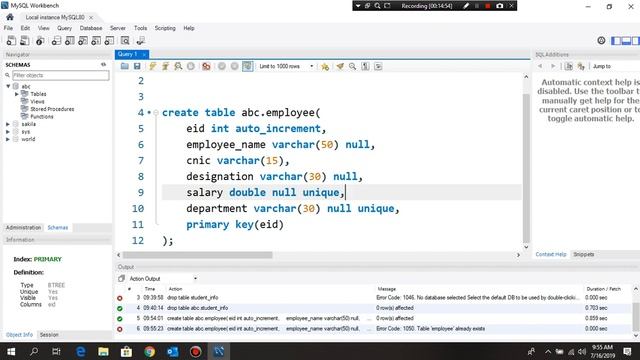
Task: Beautify the query with the broom icon
Action: point(340,66)
